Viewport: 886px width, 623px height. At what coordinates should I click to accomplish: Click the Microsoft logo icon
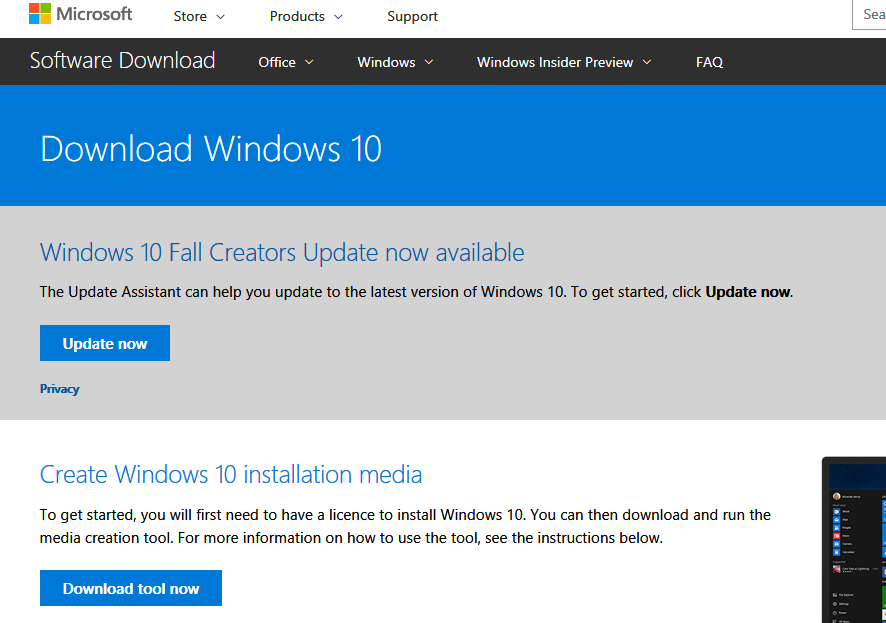click(x=40, y=14)
